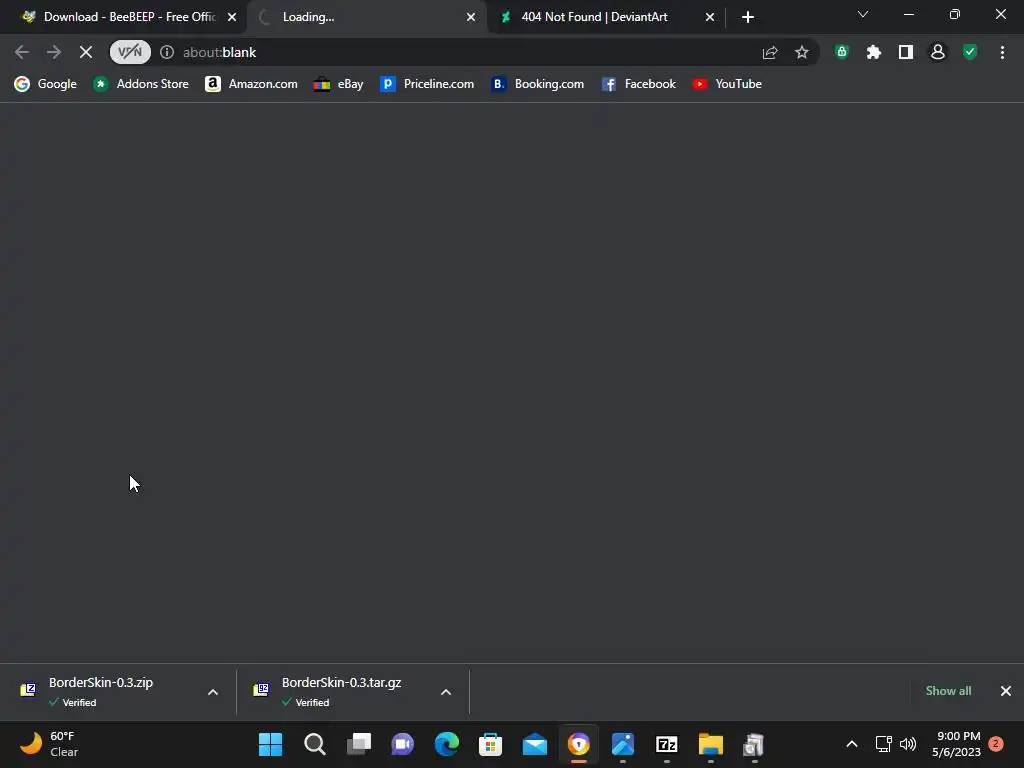View site information icon

coord(167,52)
